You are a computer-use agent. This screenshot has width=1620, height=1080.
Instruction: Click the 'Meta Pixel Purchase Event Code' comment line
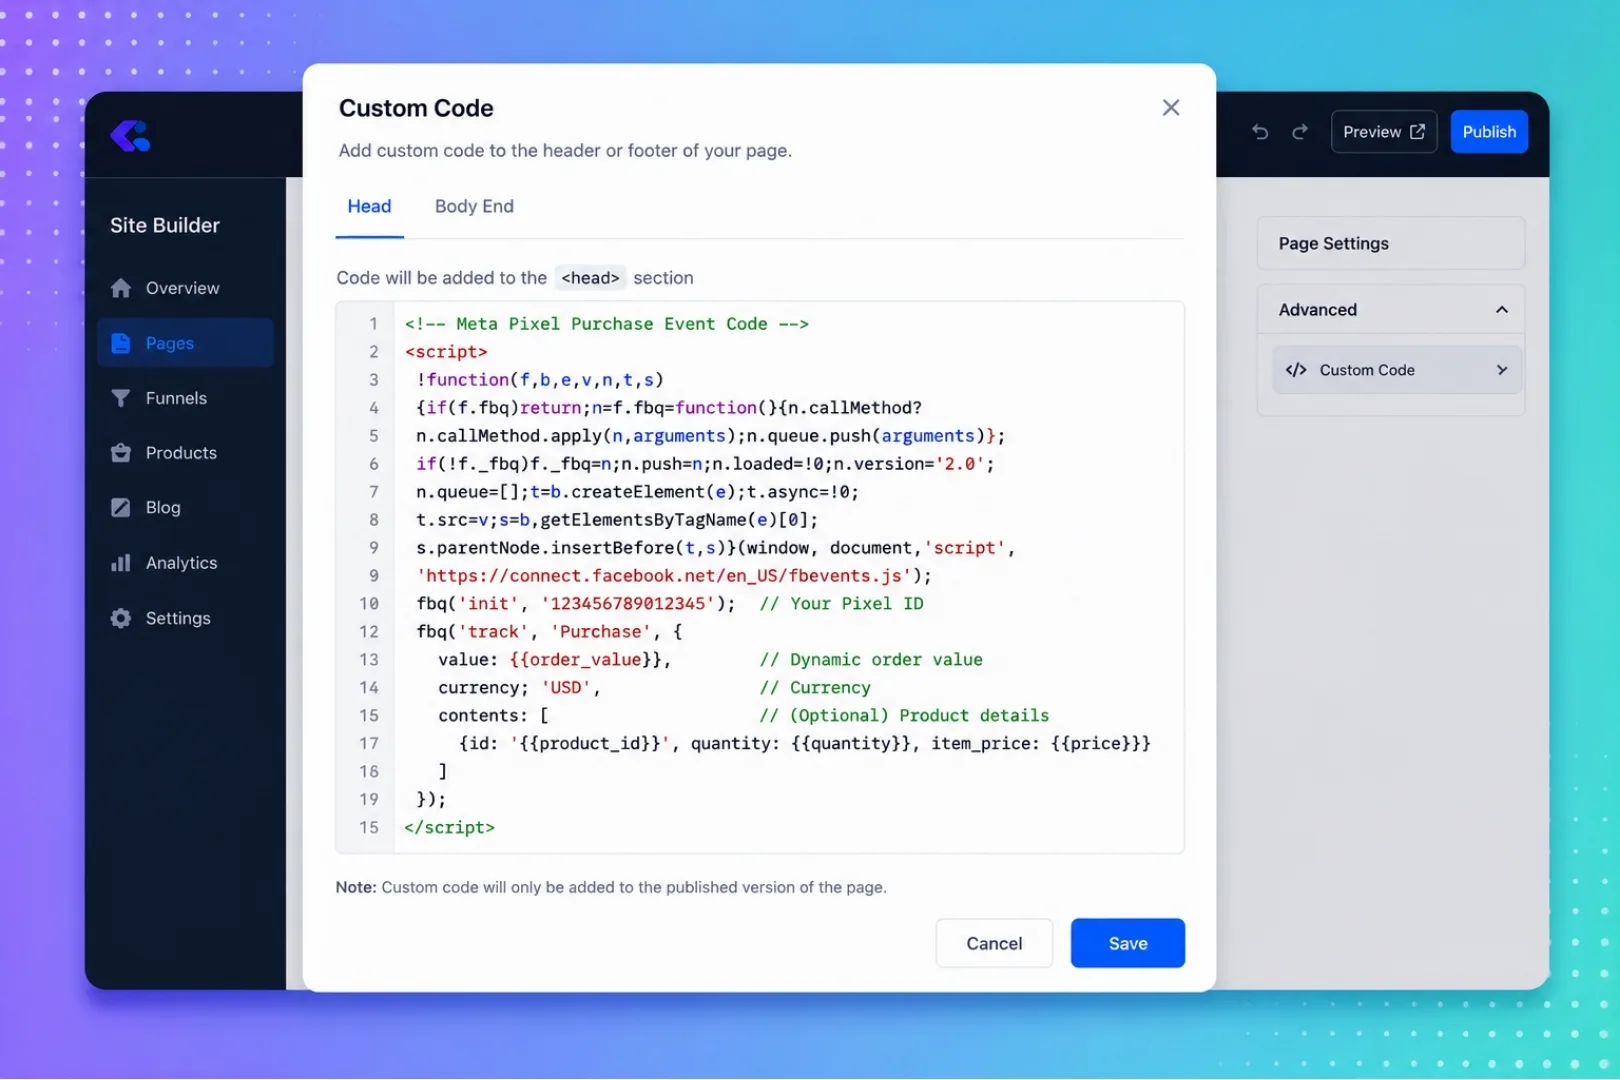coord(606,324)
